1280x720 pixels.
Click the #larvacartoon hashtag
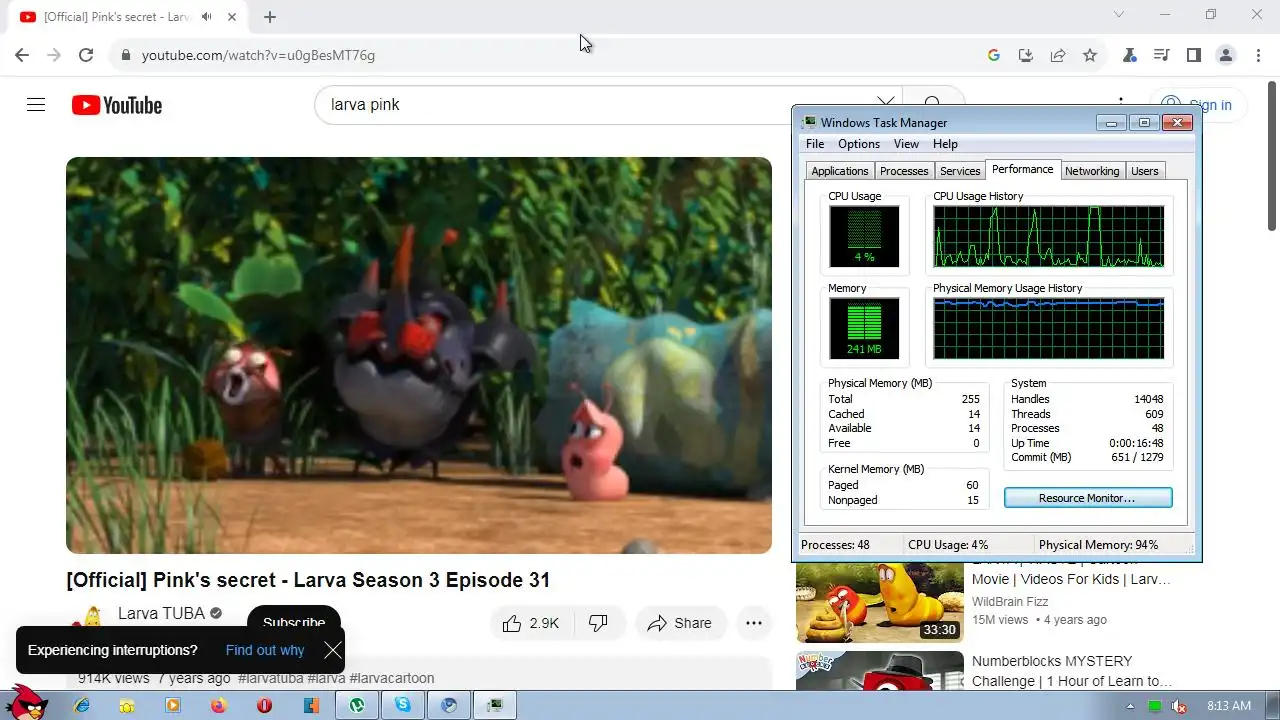point(392,678)
